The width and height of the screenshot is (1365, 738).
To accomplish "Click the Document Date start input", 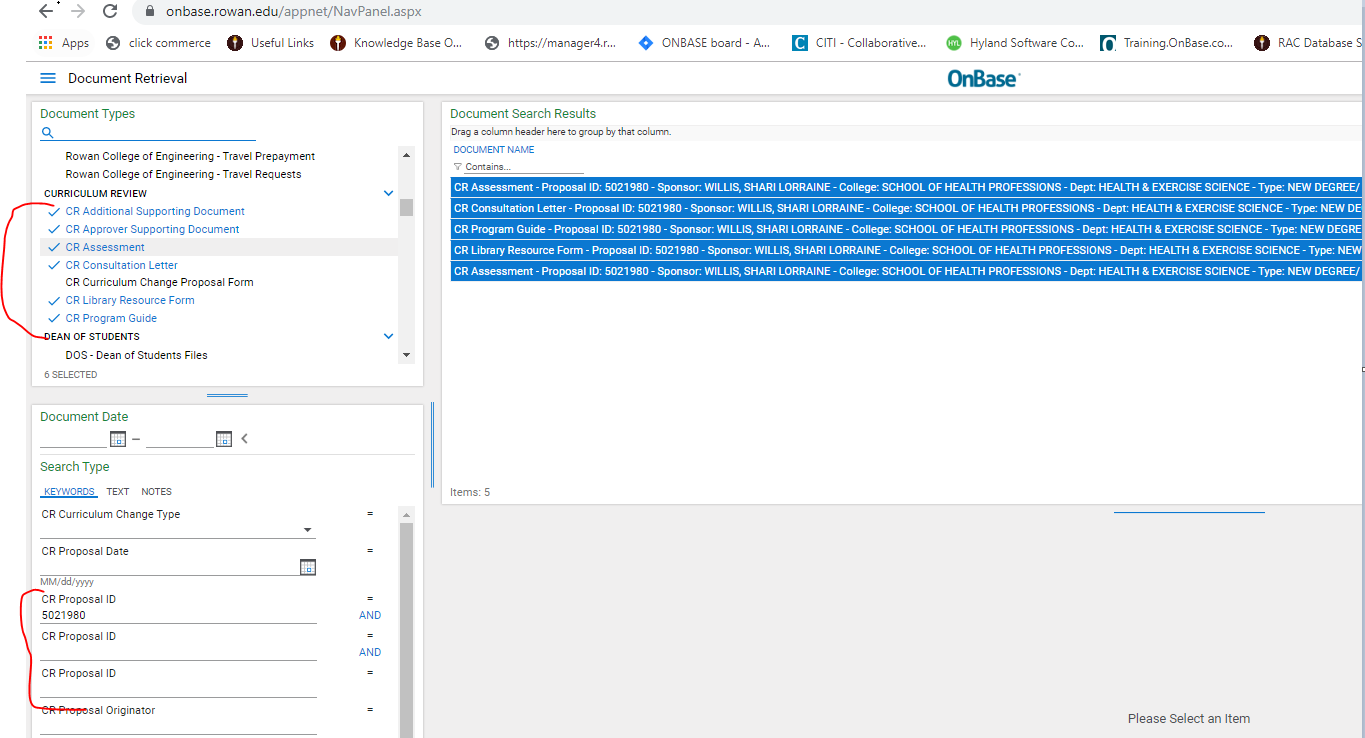I will [x=73, y=439].
